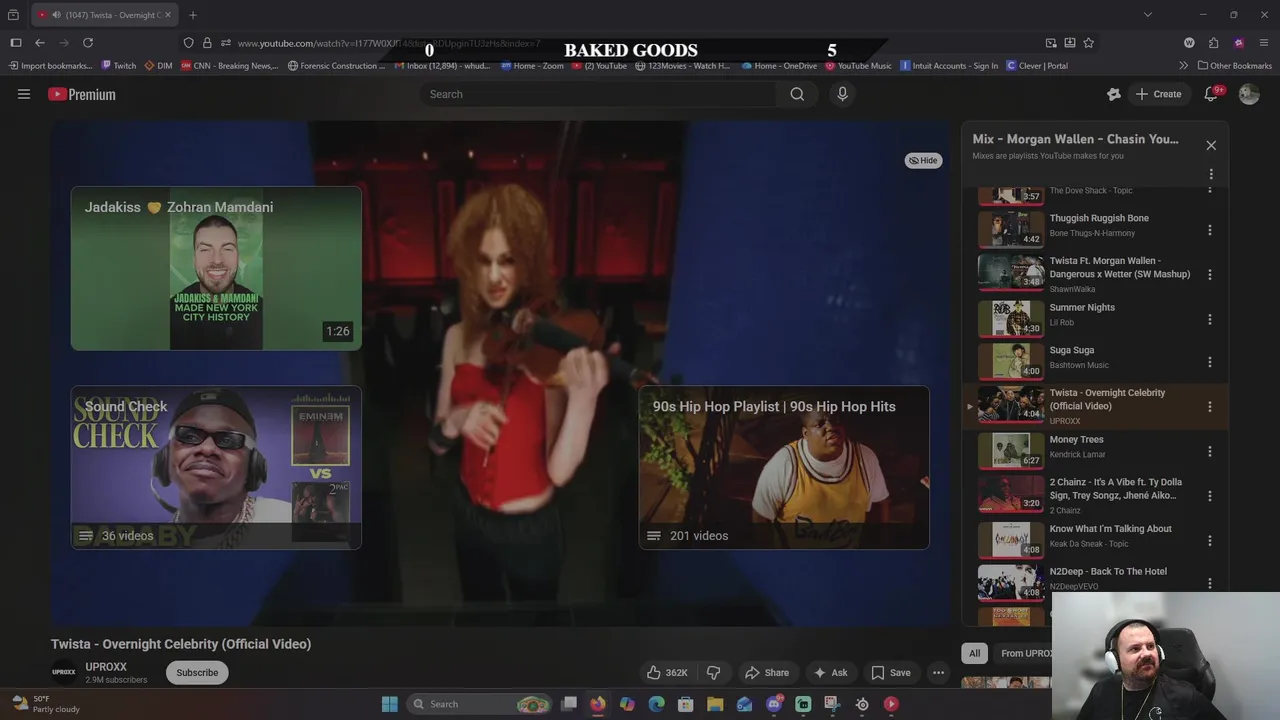Open the Twitch bookmark
The width and height of the screenshot is (1280, 720).
118,66
